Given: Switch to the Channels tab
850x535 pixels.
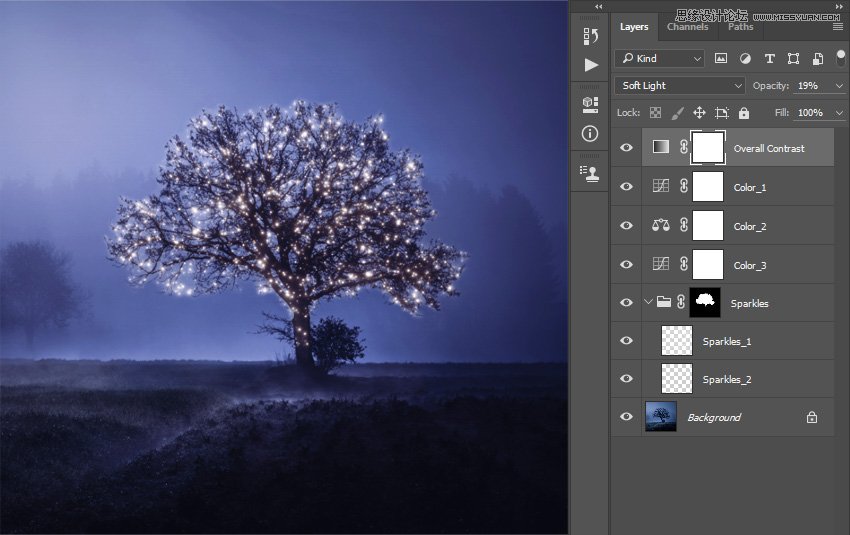Looking at the screenshot, I should (688, 27).
